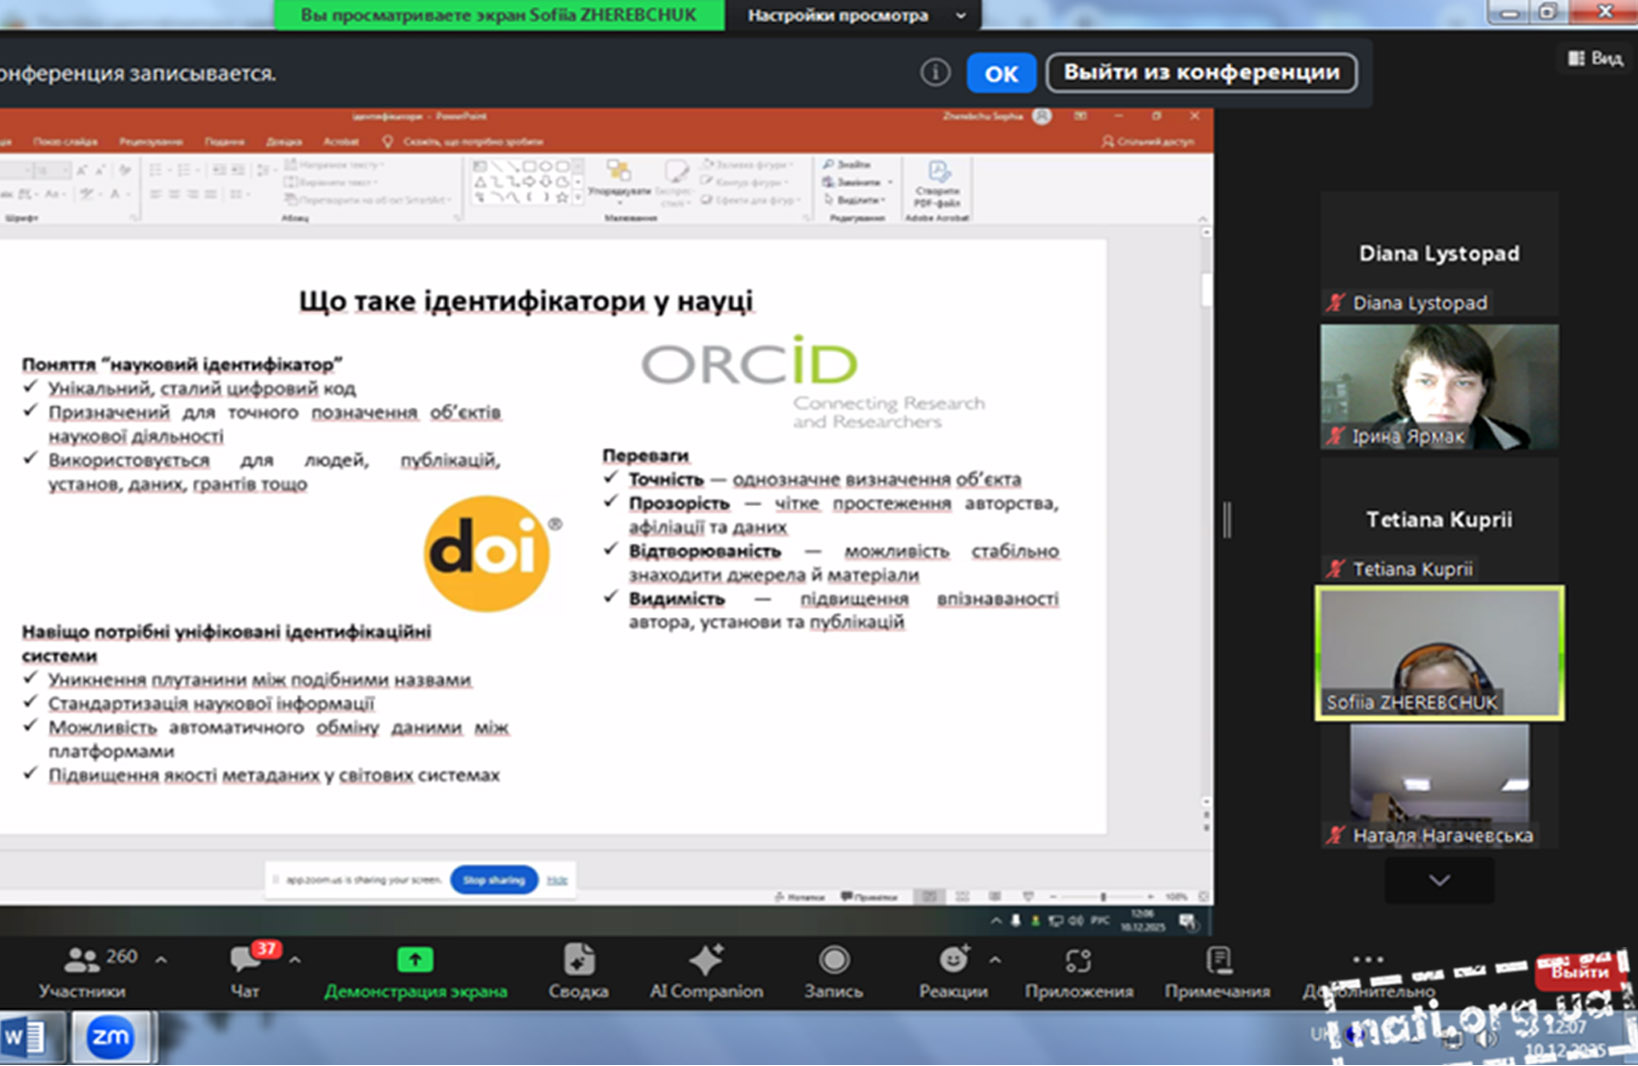Click the screen share icon
1638x1066 pixels.
coord(415,960)
